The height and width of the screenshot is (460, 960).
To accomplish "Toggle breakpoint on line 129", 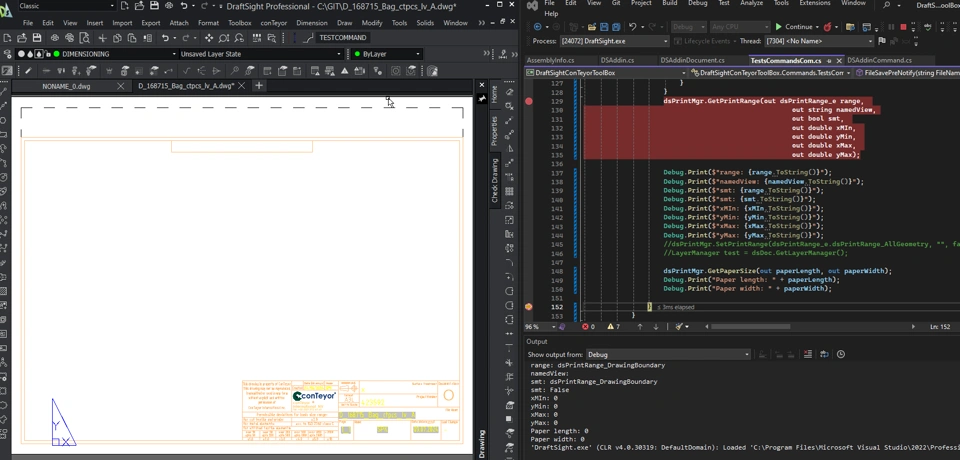I will pyautogui.click(x=529, y=101).
